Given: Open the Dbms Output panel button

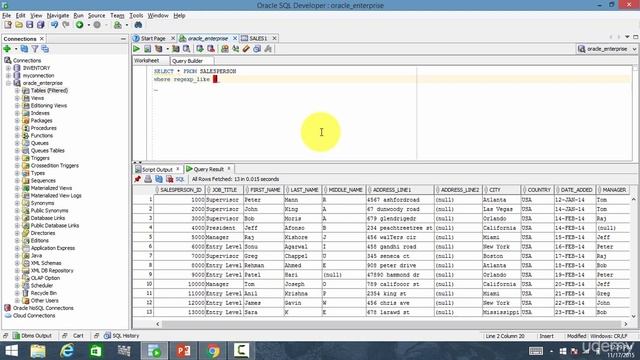Looking at the screenshot, I should 33,336.
